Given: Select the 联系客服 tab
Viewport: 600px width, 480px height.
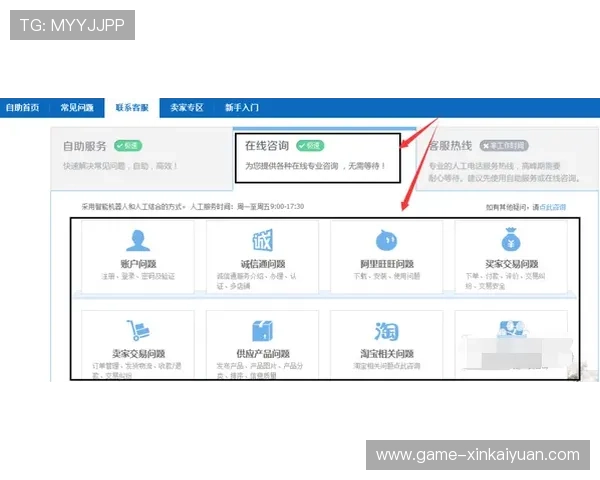Looking at the screenshot, I should pyautogui.click(x=131, y=107).
